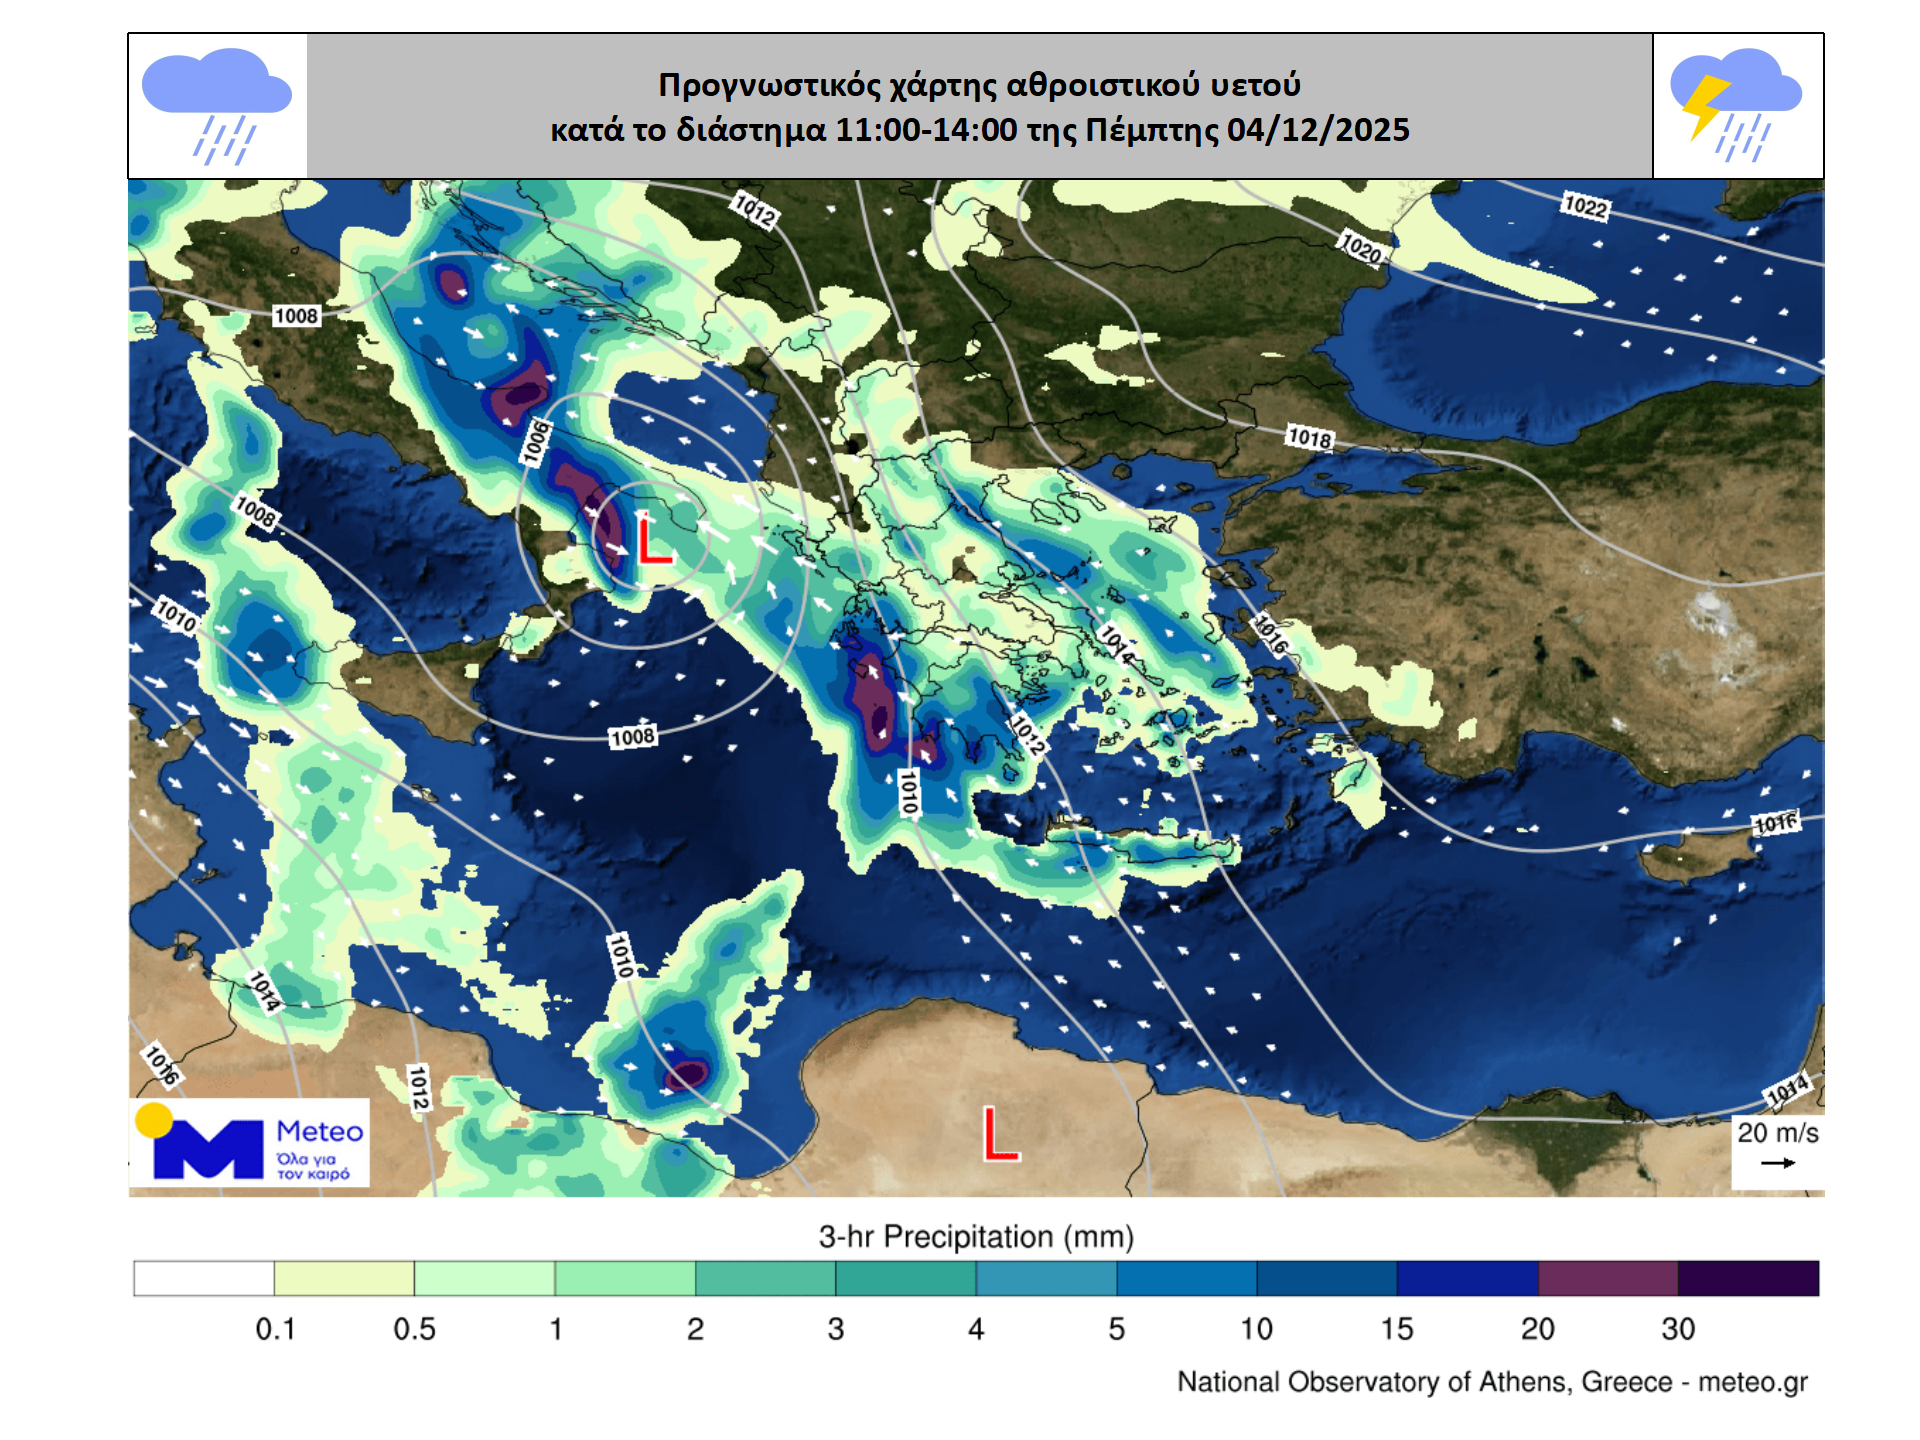The width and height of the screenshot is (1920, 1440).
Task: Click the 1020 isobar label
Action: pos(1360,247)
